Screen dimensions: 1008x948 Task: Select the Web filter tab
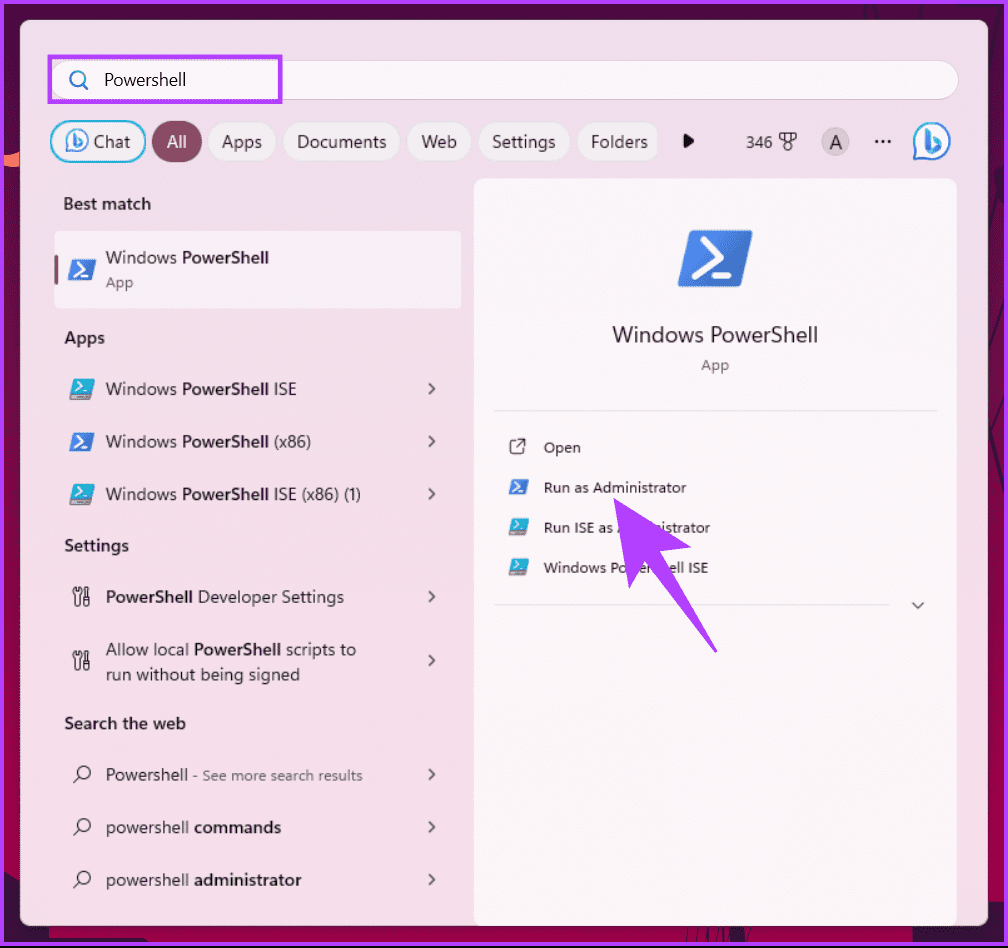pos(439,141)
